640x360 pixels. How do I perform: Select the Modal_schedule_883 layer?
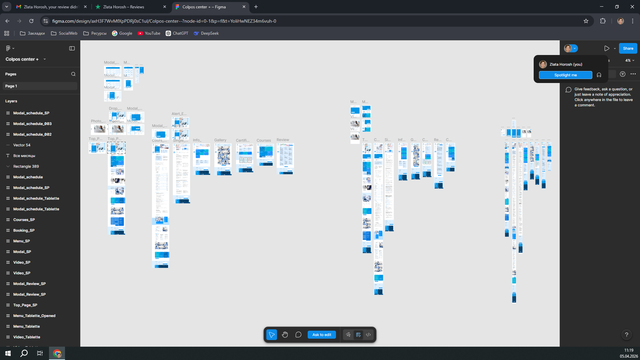click(x=32, y=124)
